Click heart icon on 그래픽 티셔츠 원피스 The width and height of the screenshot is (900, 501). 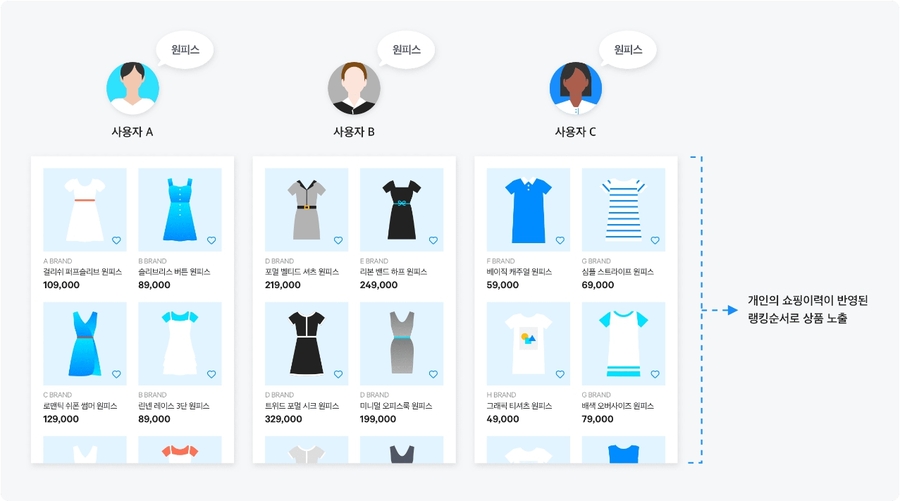click(560, 374)
